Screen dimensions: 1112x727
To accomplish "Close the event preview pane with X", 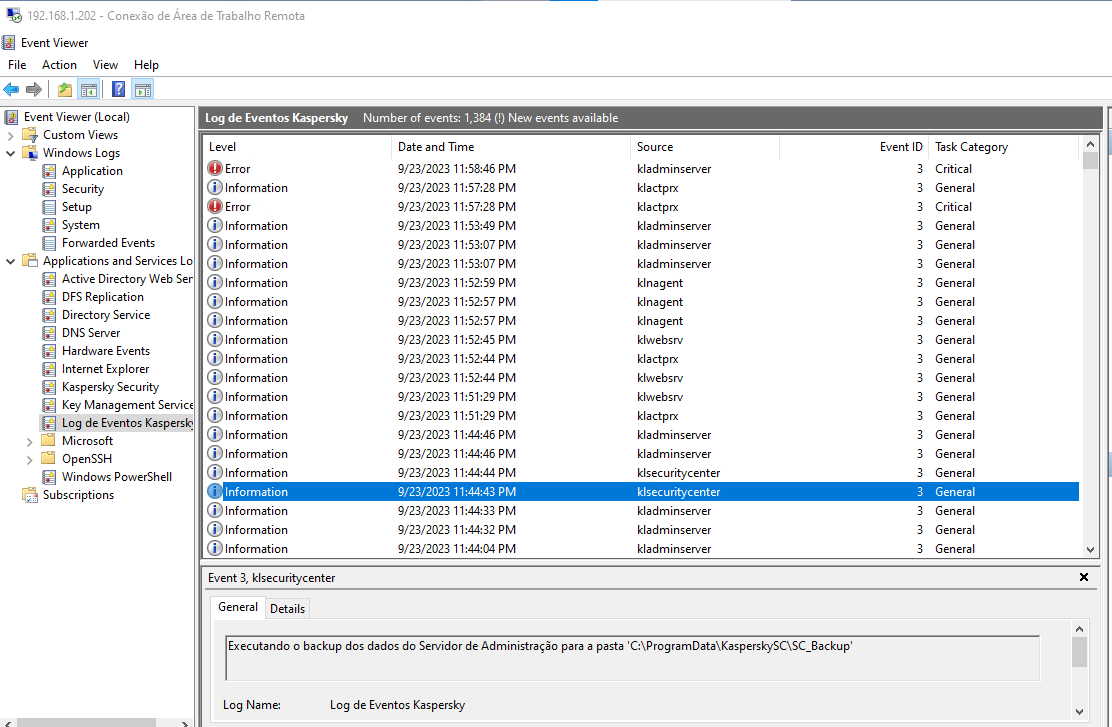I will tap(1084, 577).
